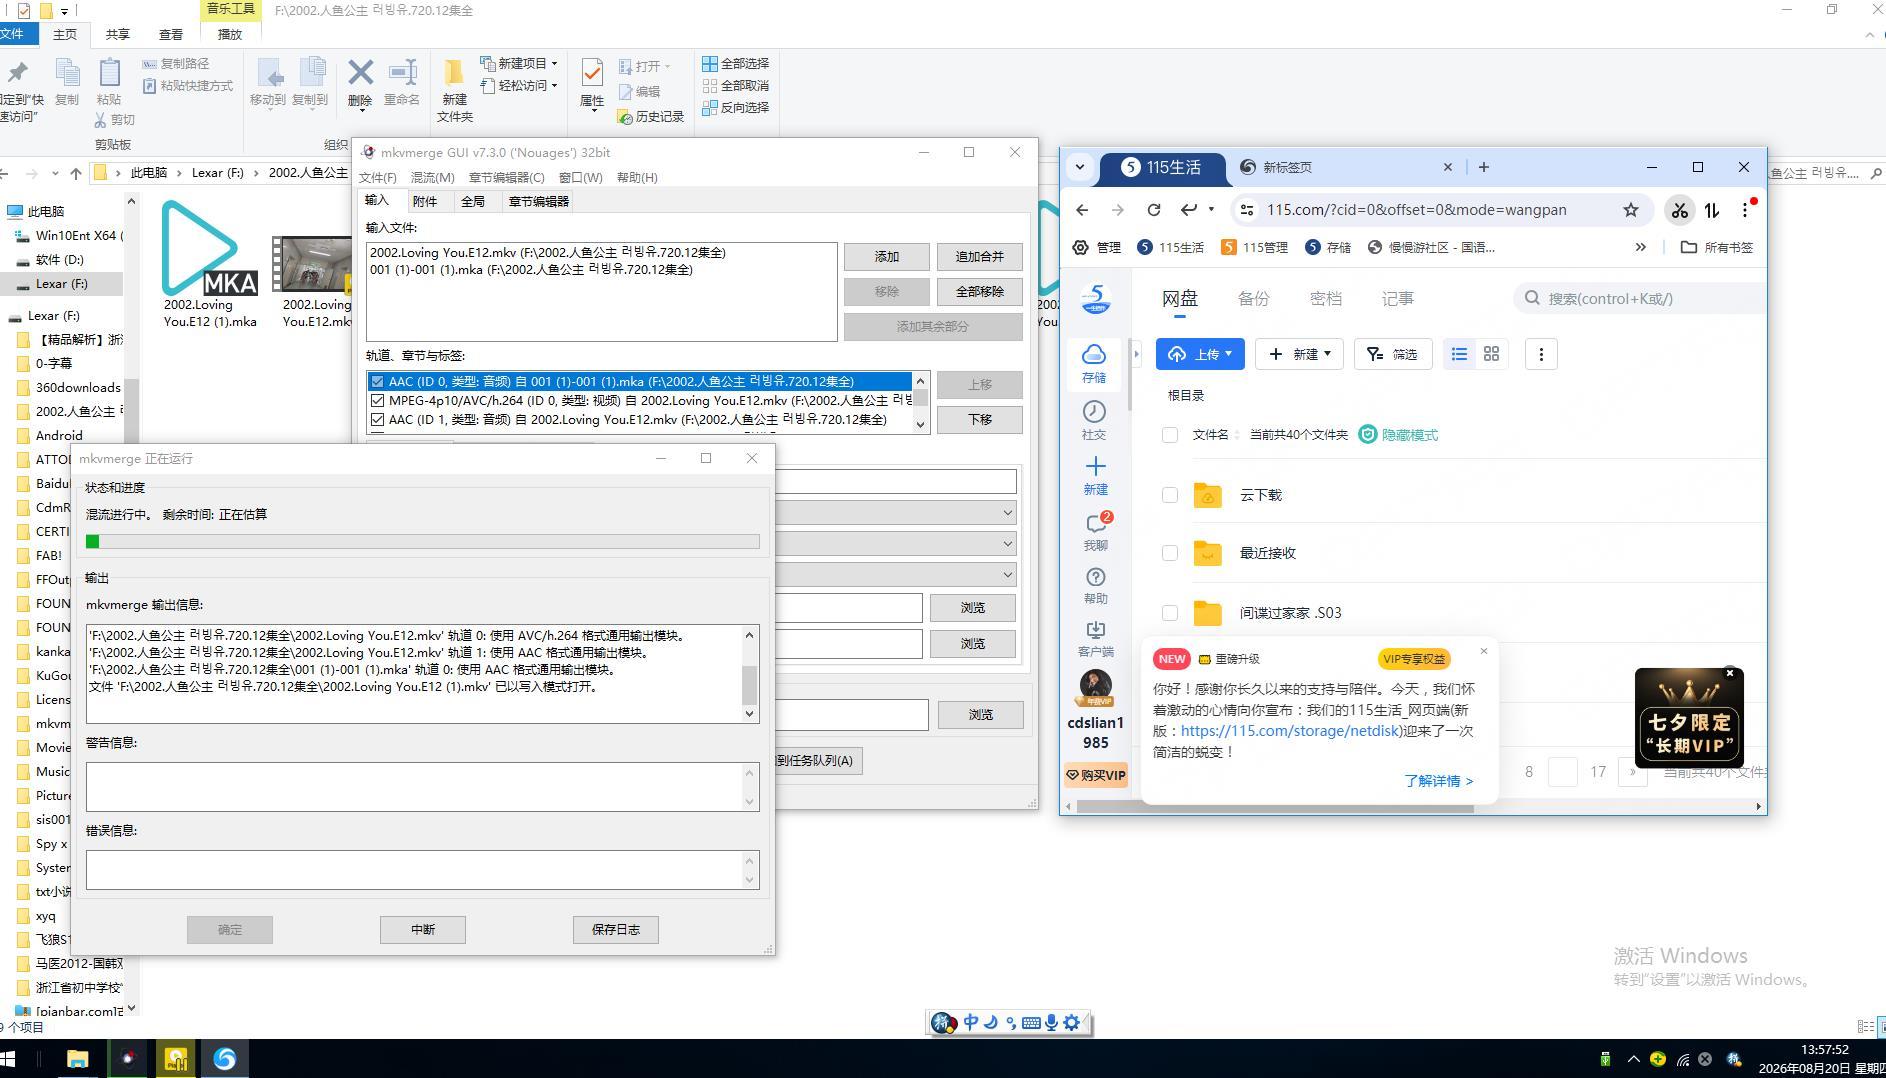Switch 115 file view to grid mode
This screenshot has height=1078, width=1886.
1491,354
